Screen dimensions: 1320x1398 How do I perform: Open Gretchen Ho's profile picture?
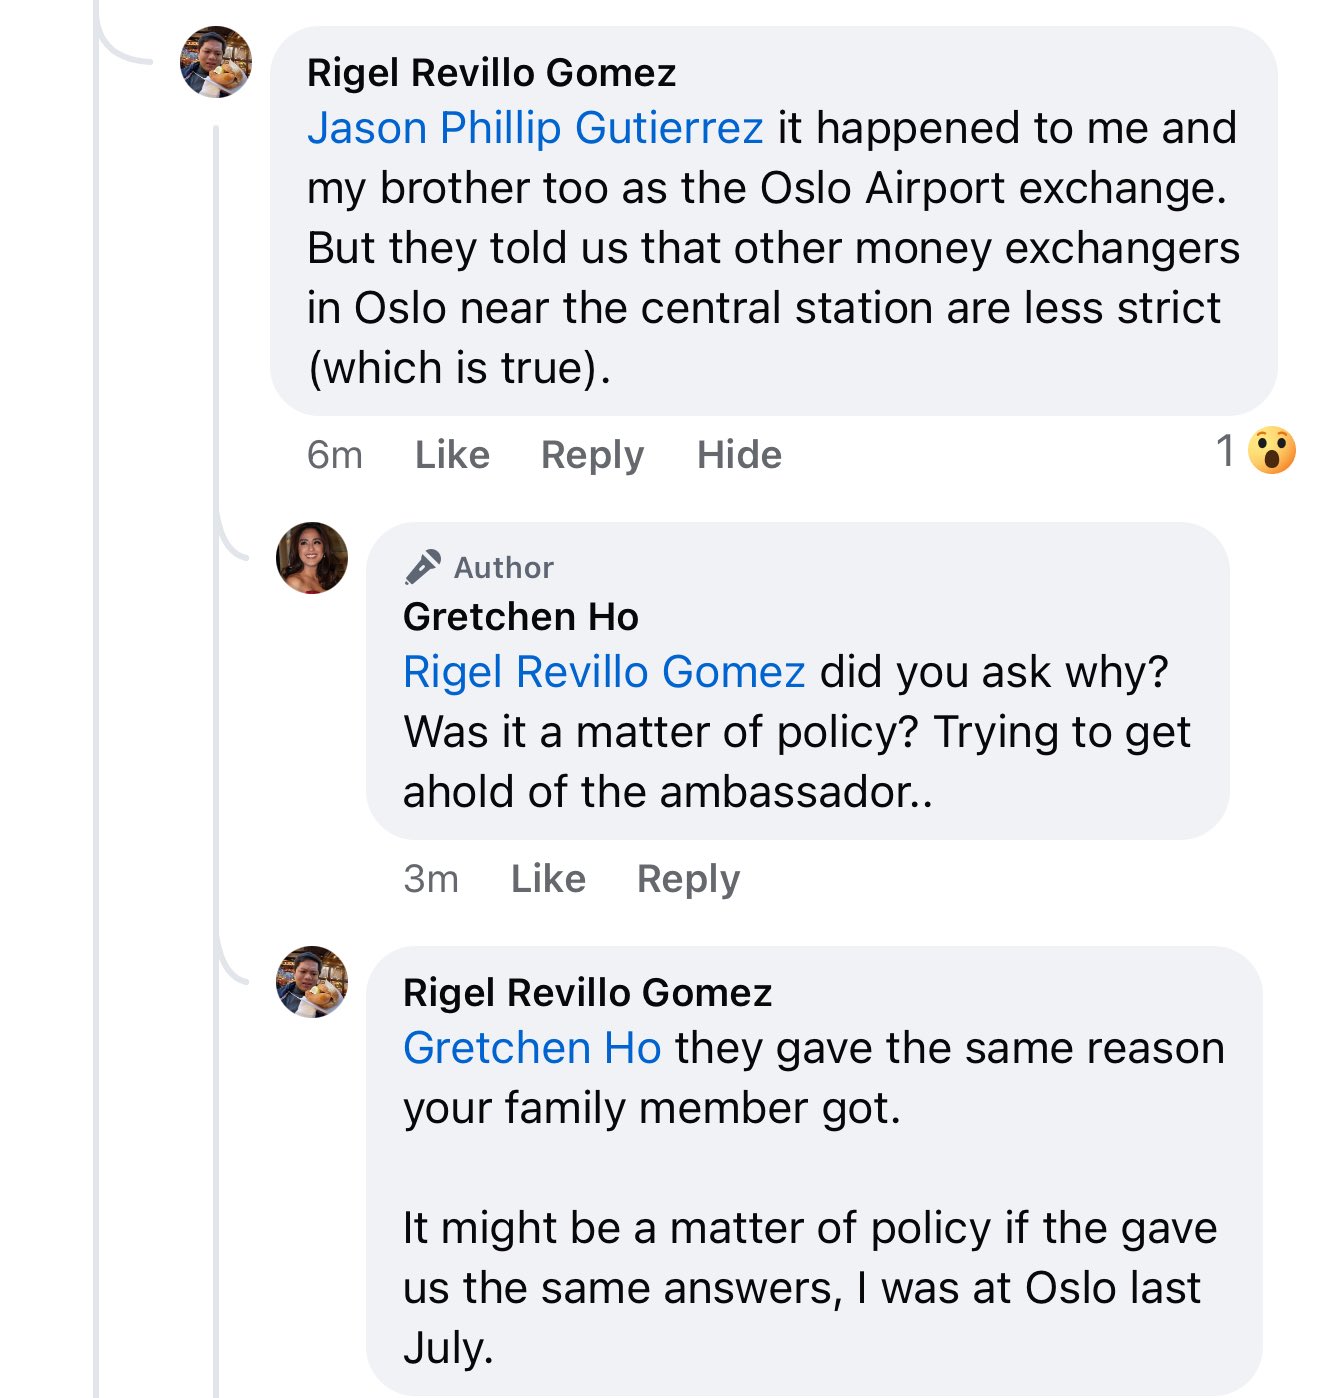312,558
